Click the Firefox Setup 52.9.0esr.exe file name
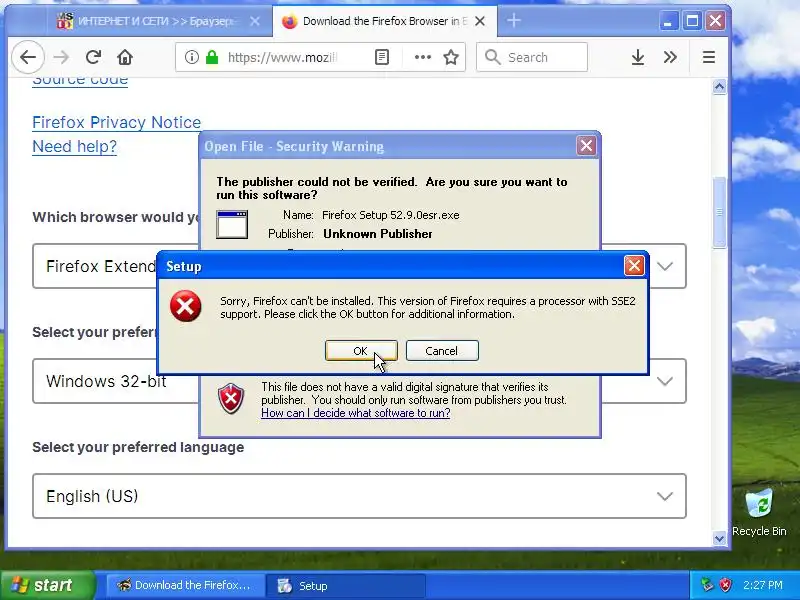The image size is (800, 600). click(391, 215)
